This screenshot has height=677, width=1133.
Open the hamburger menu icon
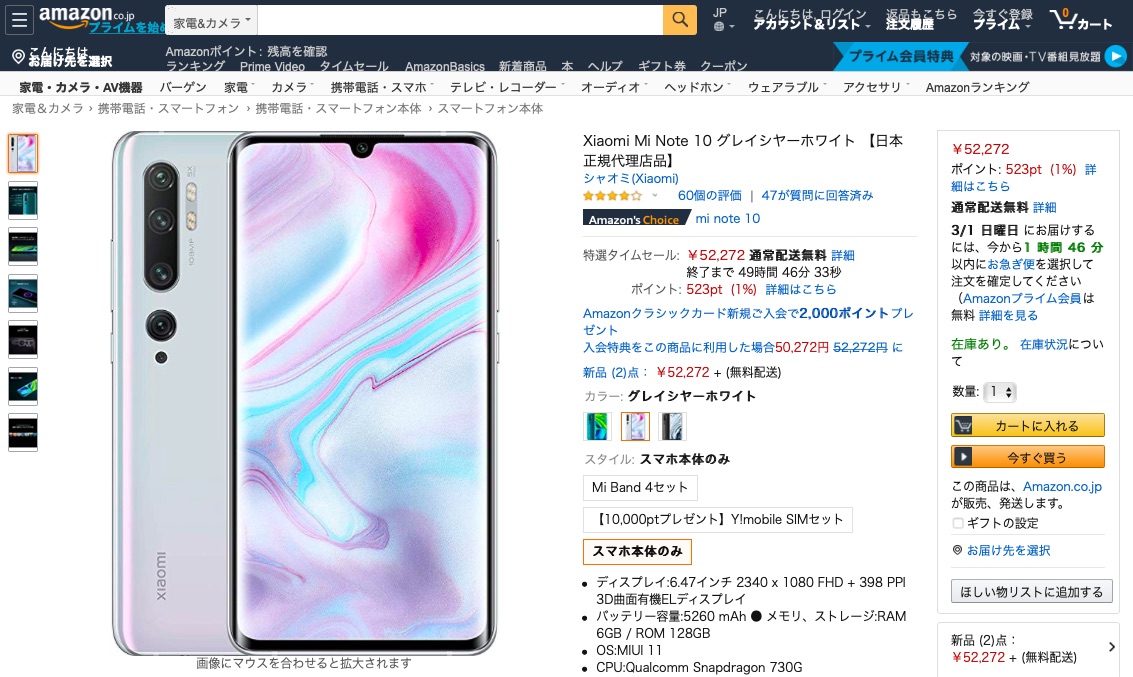[x=20, y=20]
